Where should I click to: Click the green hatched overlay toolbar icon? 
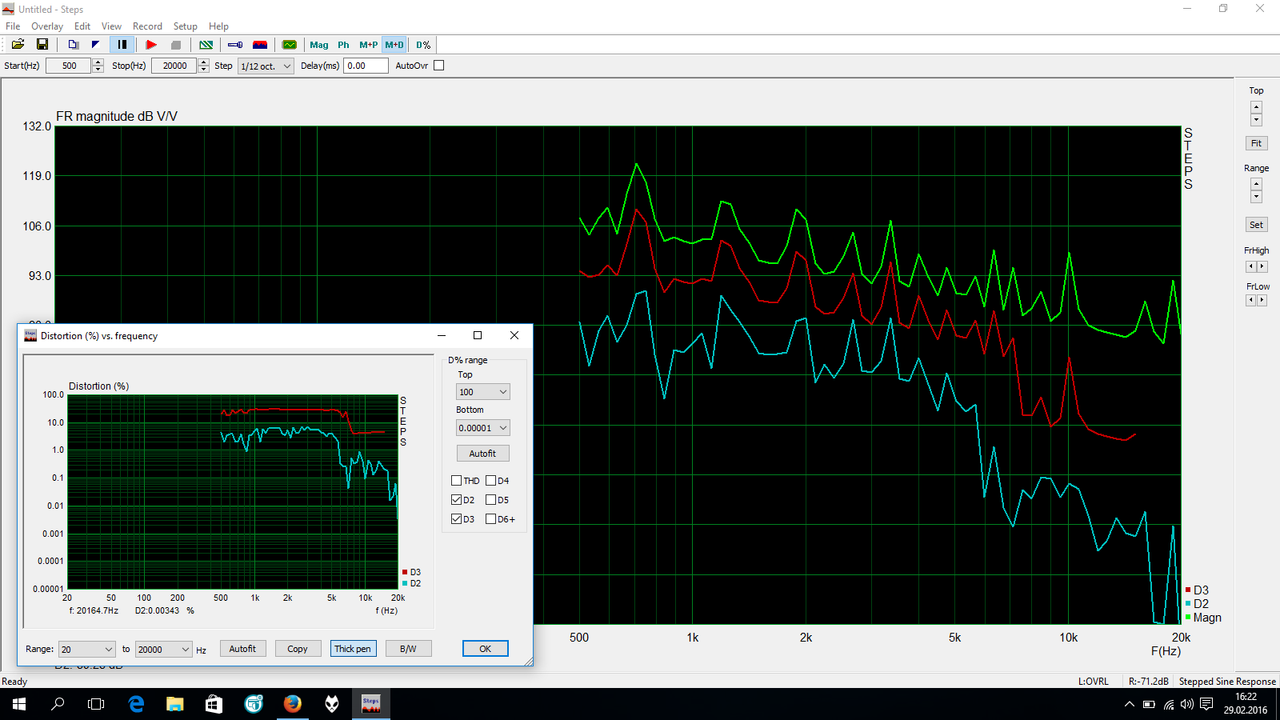click(206, 45)
